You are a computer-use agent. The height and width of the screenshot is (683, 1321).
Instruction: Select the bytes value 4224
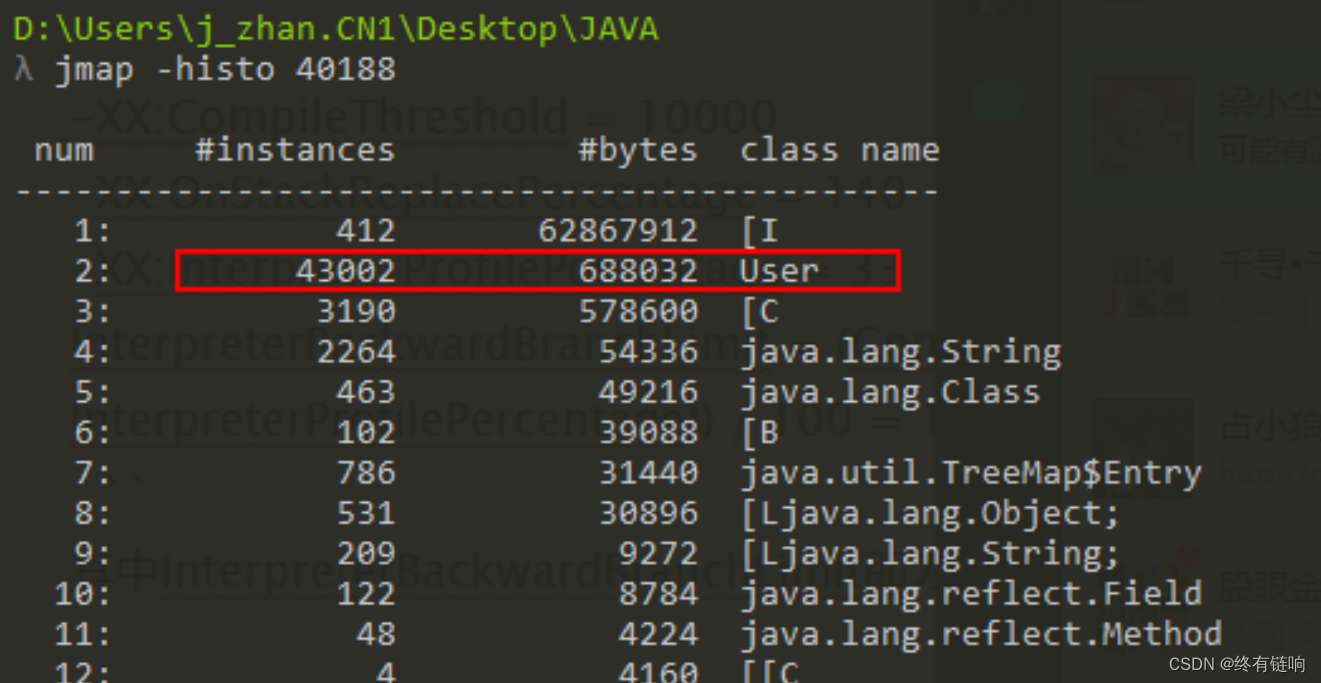tap(658, 634)
